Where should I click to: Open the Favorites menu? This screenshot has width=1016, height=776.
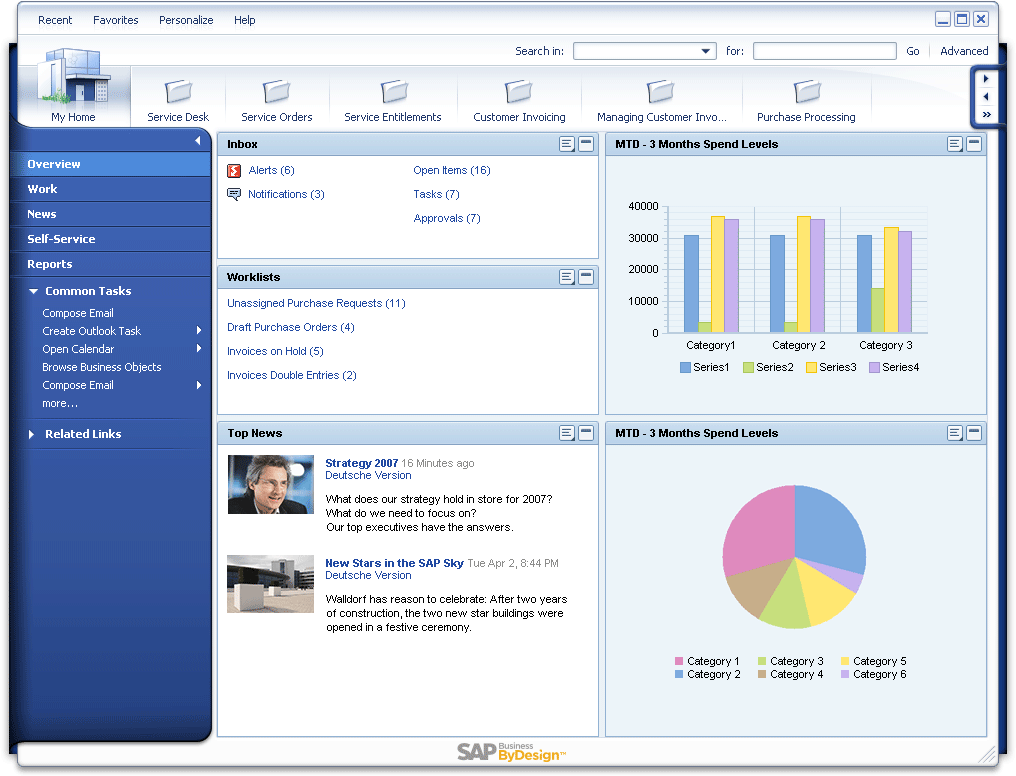click(x=116, y=20)
